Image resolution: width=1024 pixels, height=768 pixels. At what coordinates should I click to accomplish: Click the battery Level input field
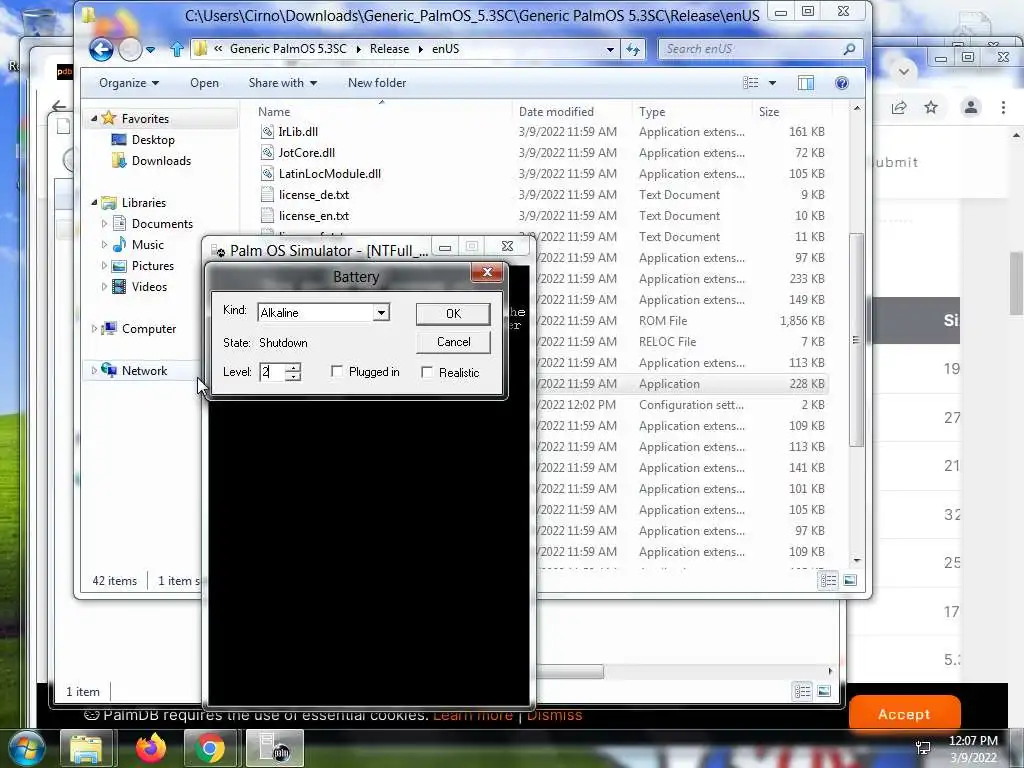(272, 372)
